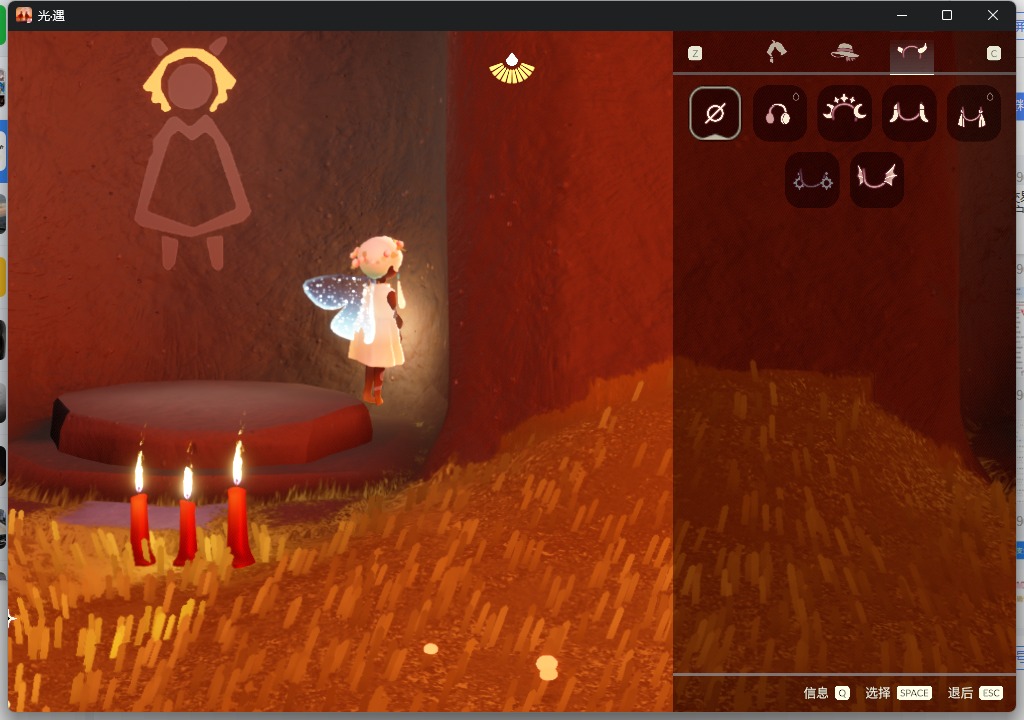The width and height of the screenshot is (1024, 720).
Task: Equip the white horns headband
Action: click(x=909, y=113)
